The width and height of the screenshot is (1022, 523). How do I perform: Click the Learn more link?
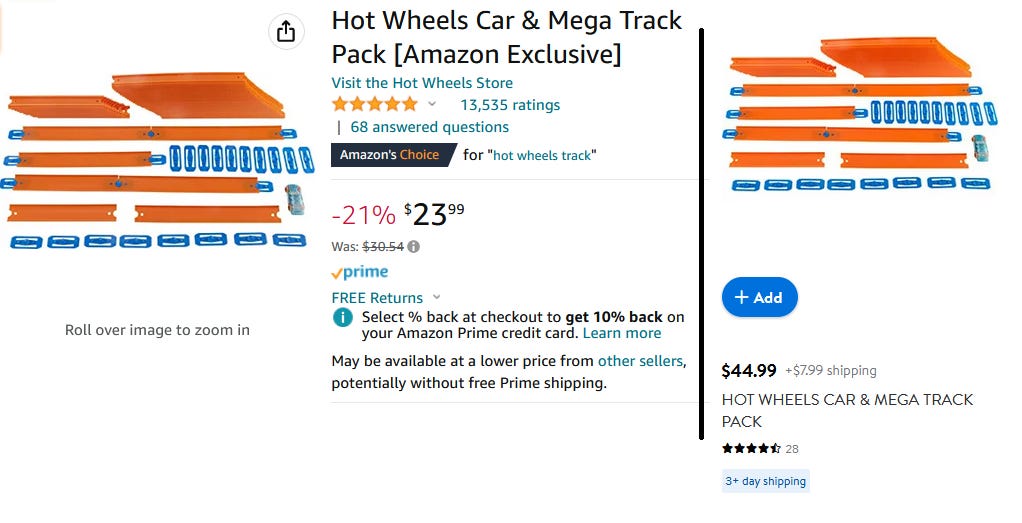point(622,333)
